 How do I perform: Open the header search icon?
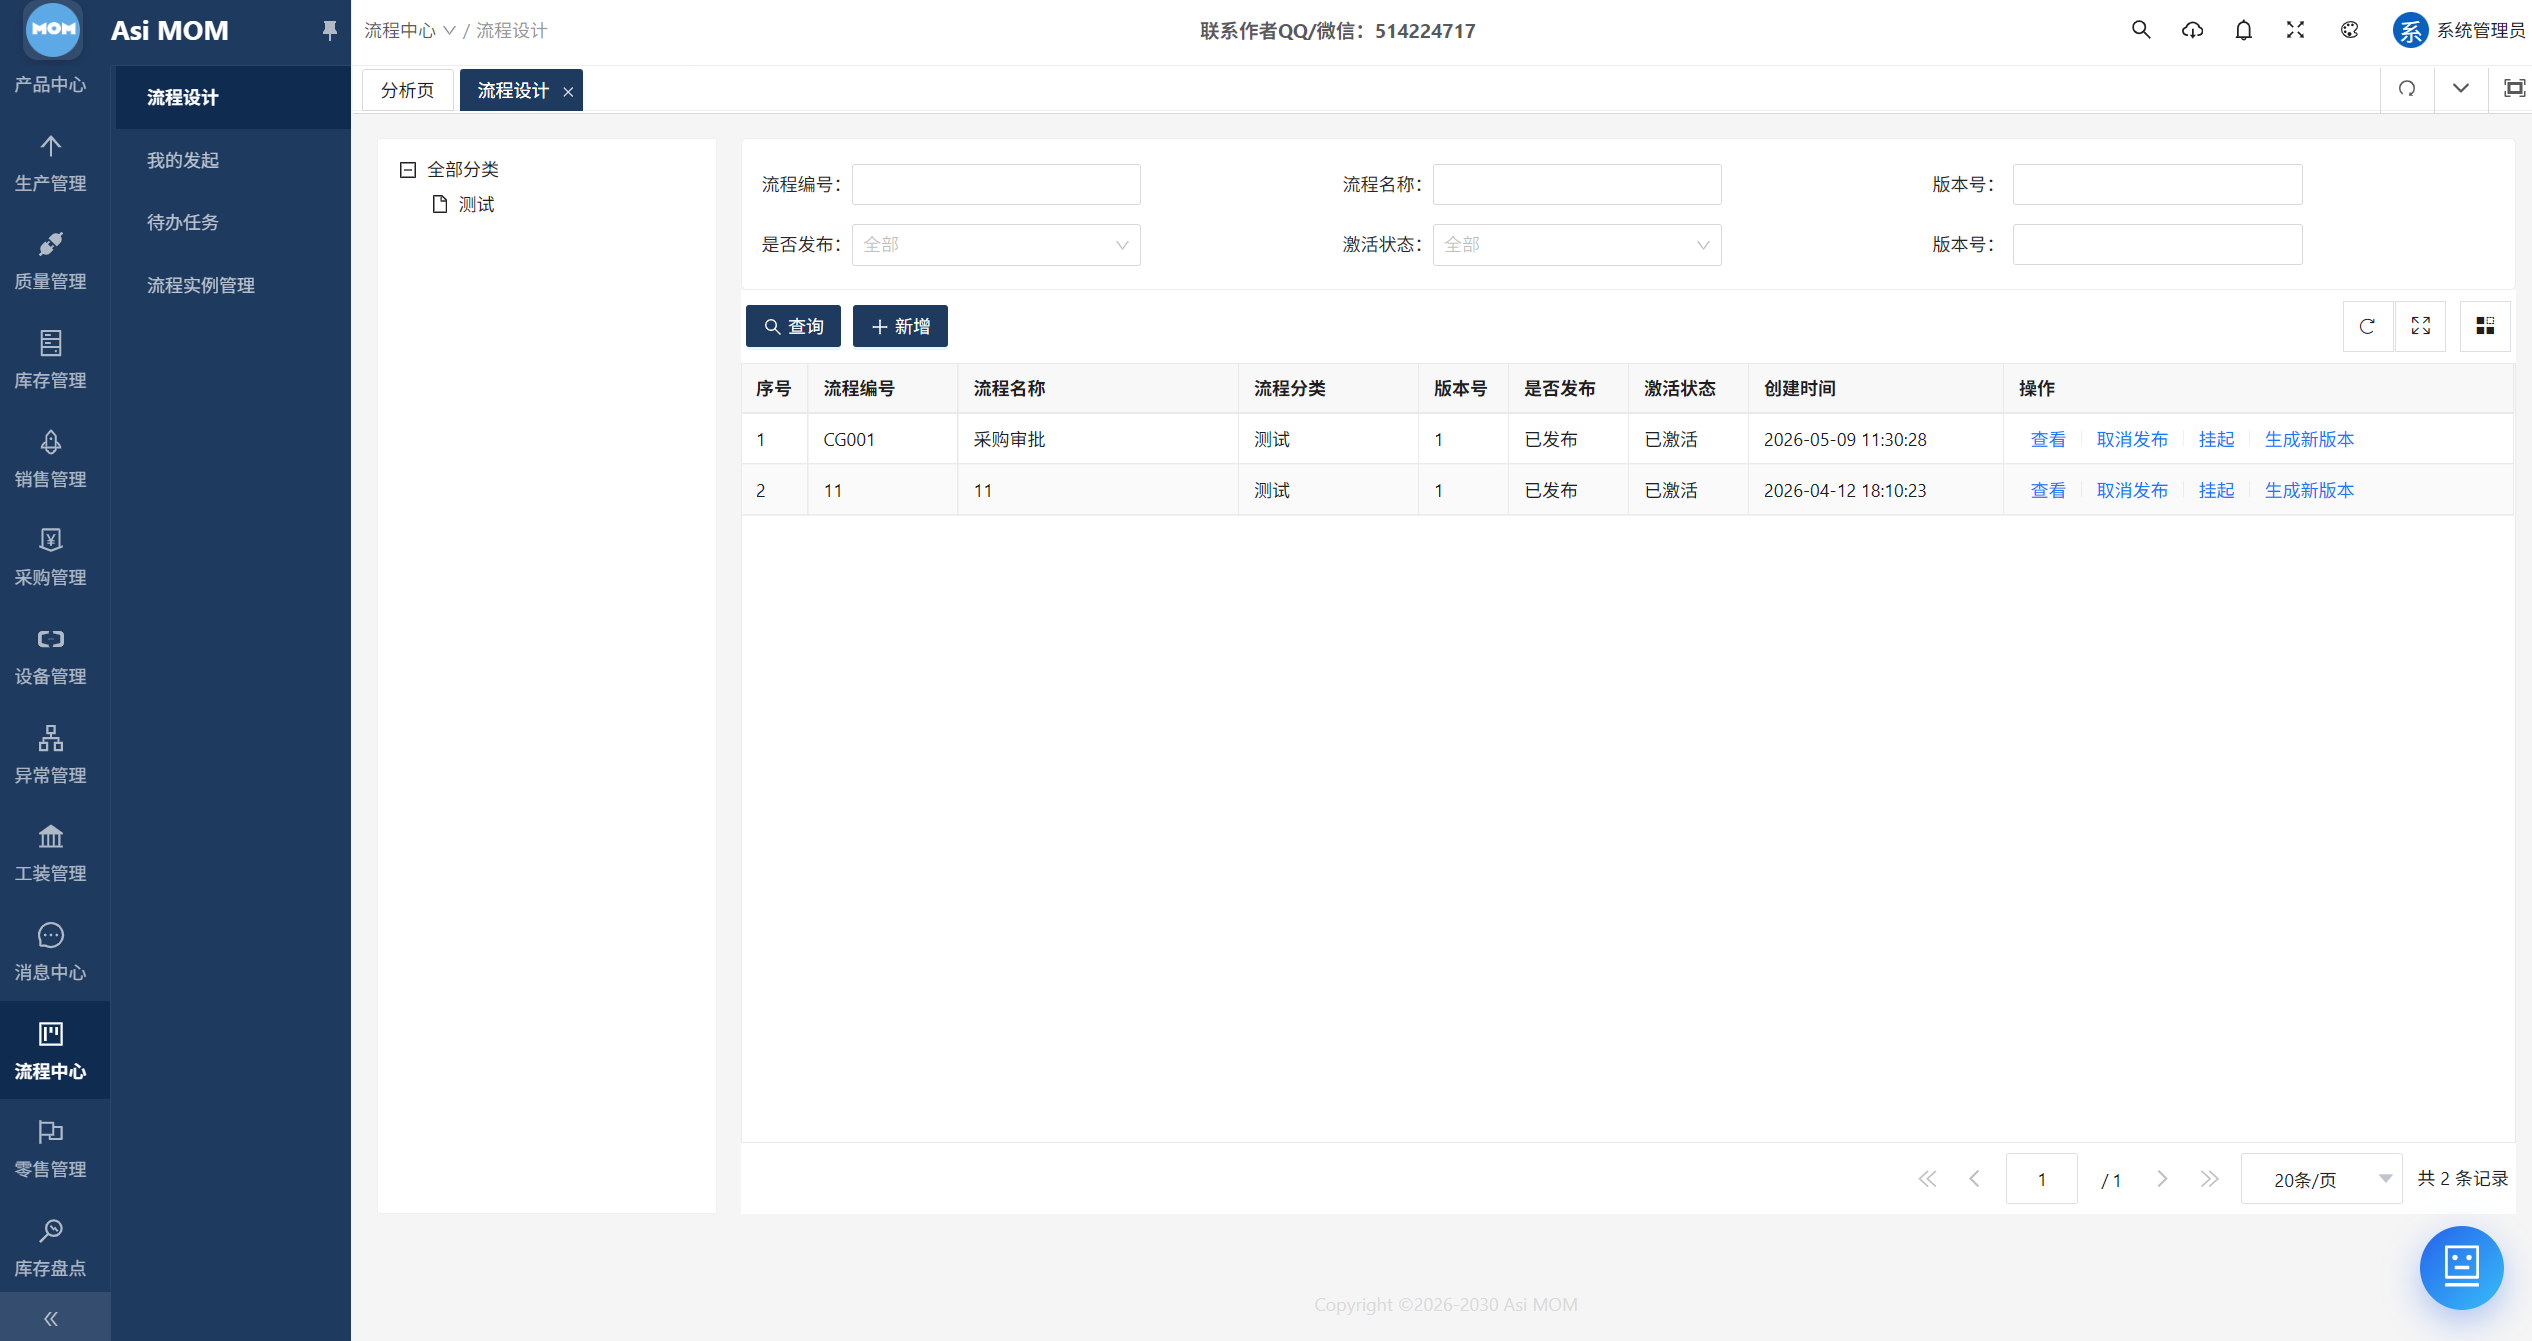2140,30
